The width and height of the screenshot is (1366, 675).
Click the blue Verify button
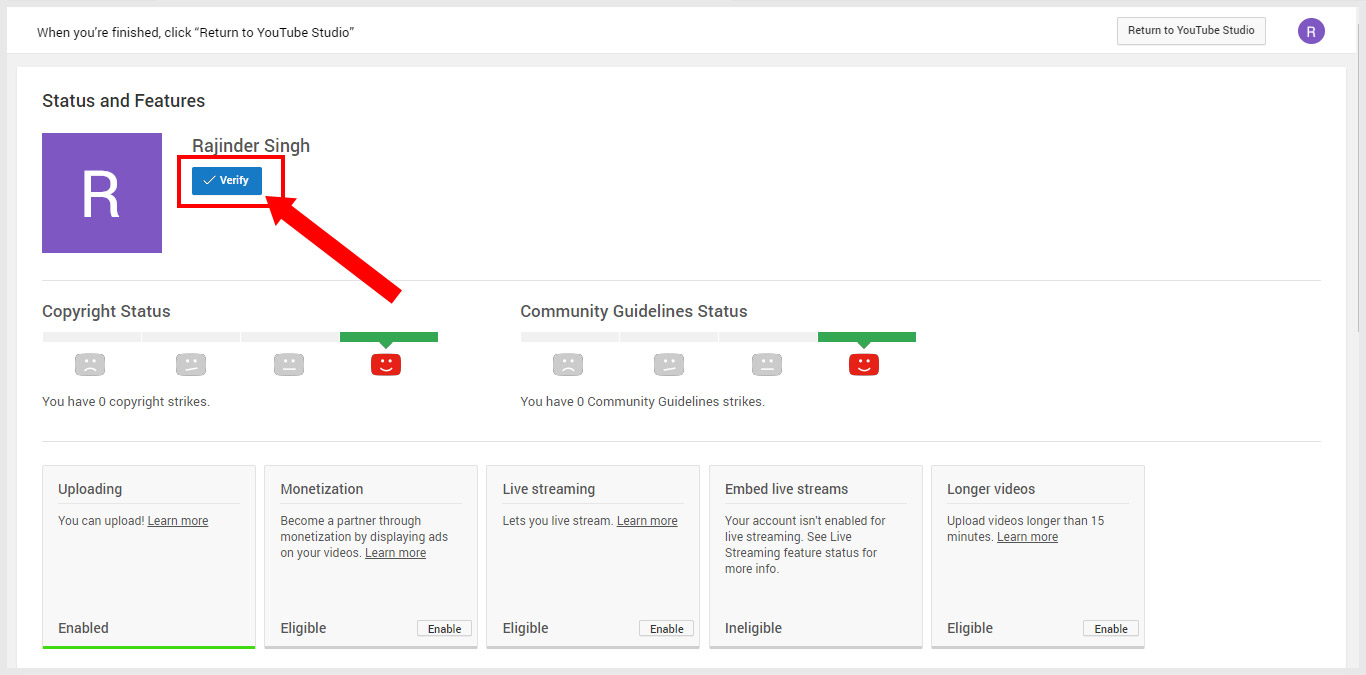(x=227, y=181)
